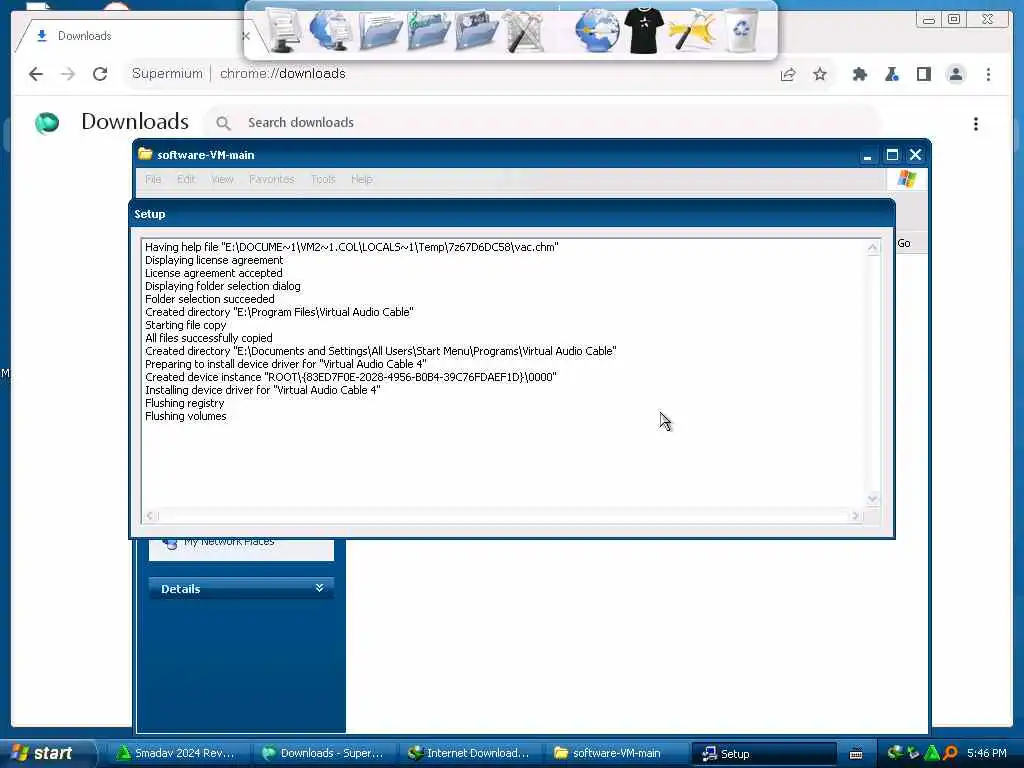
Task: Click the orange magnifier tray icon
Action: click(x=950, y=753)
